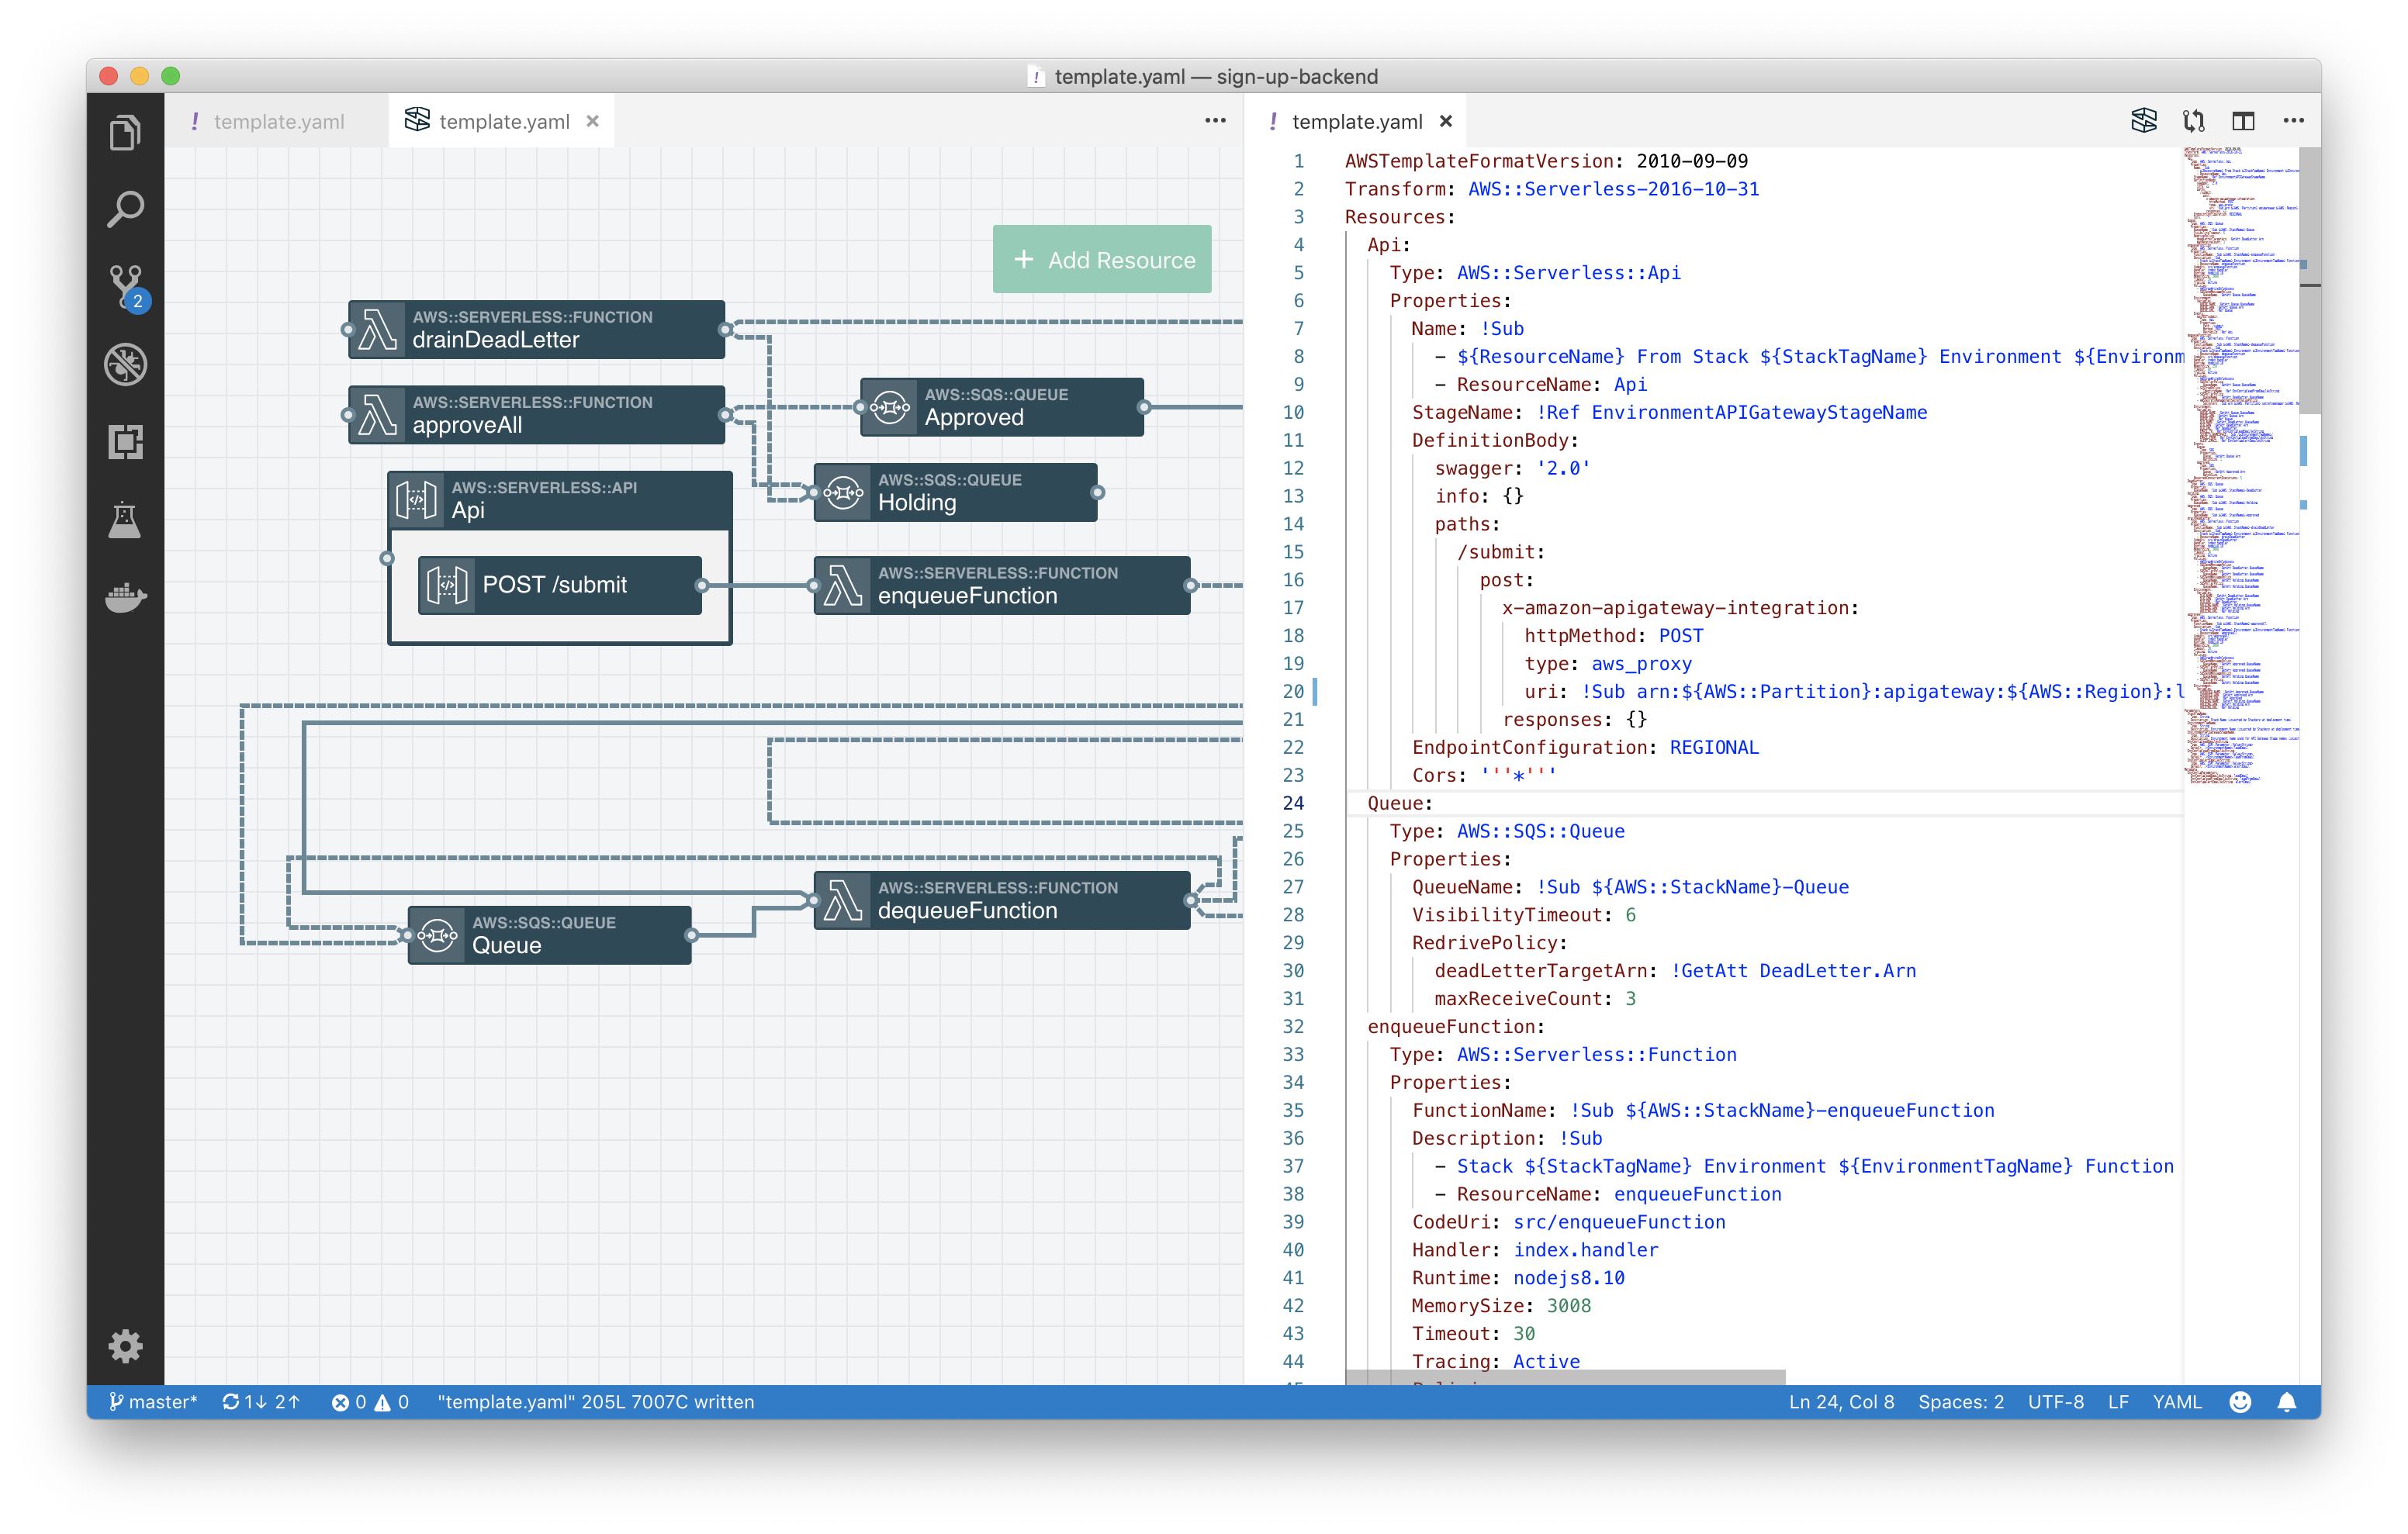This screenshot has height=1534, width=2408.
Task: Close the visual template.yaml tab
Action: point(593,121)
